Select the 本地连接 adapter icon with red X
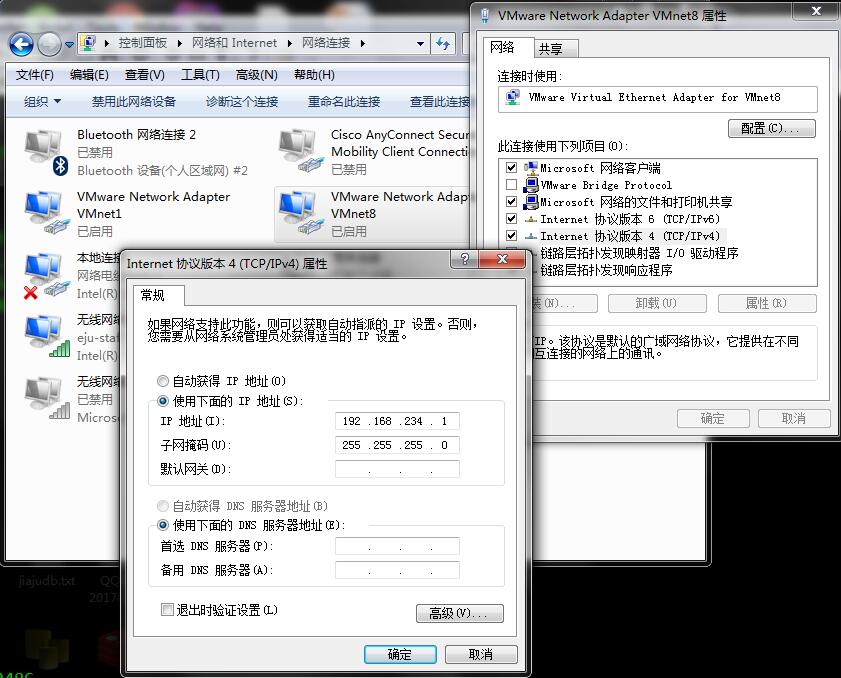The width and height of the screenshot is (841, 678). point(46,275)
